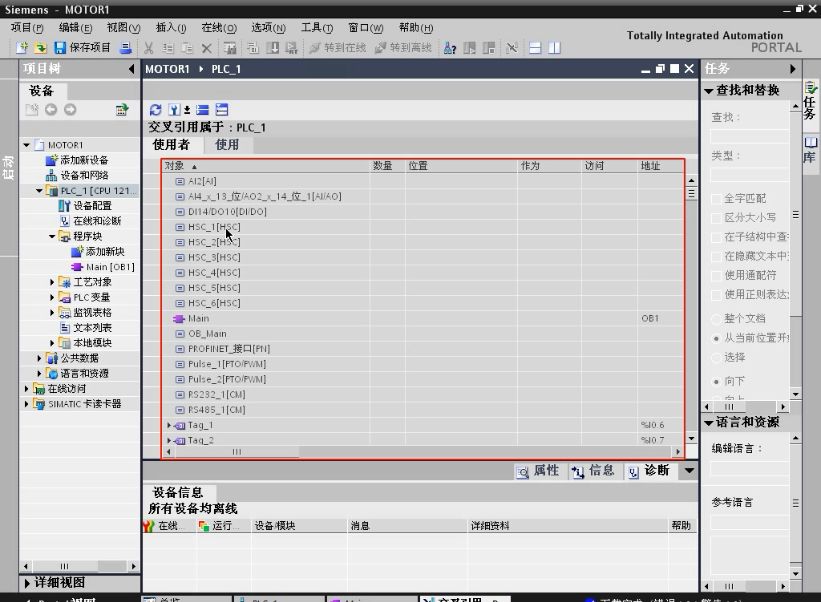Image resolution: width=821 pixels, height=602 pixels.
Task: Collapse the PLC_1 tree node
Action: (x=39, y=191)
